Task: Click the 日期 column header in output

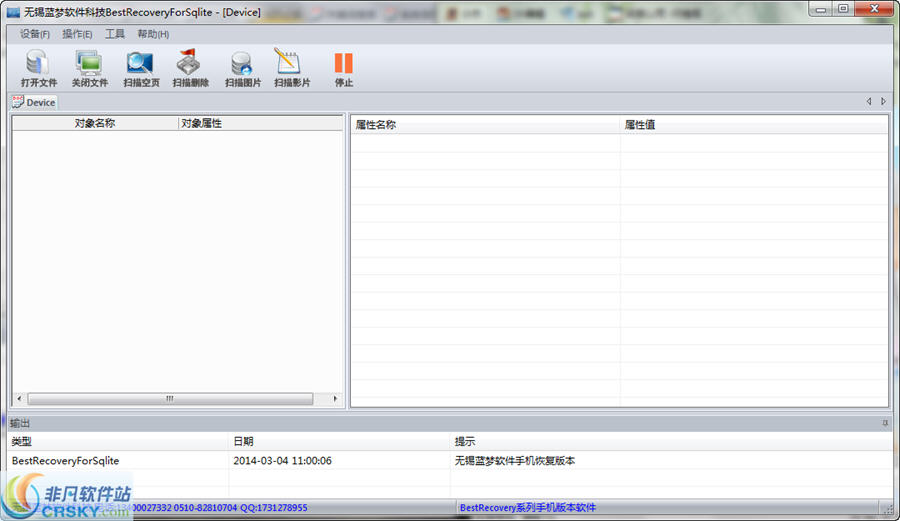Action: pyautogui.click(x=339, y=441)
